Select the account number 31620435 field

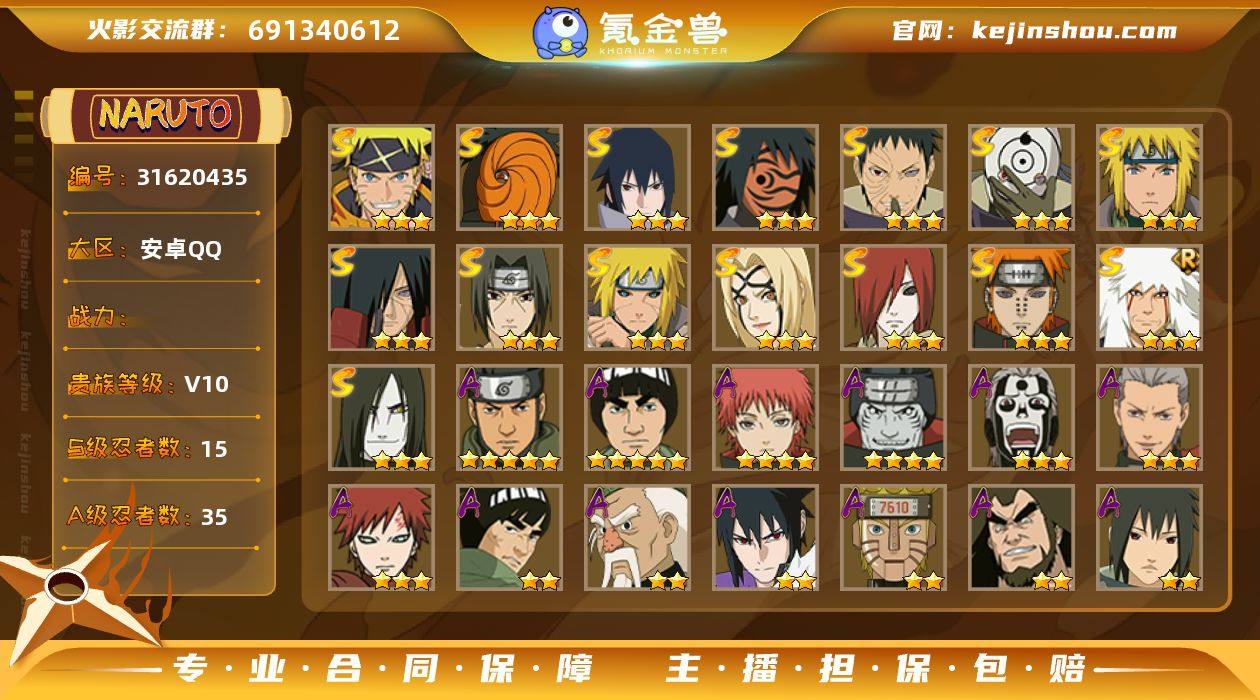[x=162, y=178]
